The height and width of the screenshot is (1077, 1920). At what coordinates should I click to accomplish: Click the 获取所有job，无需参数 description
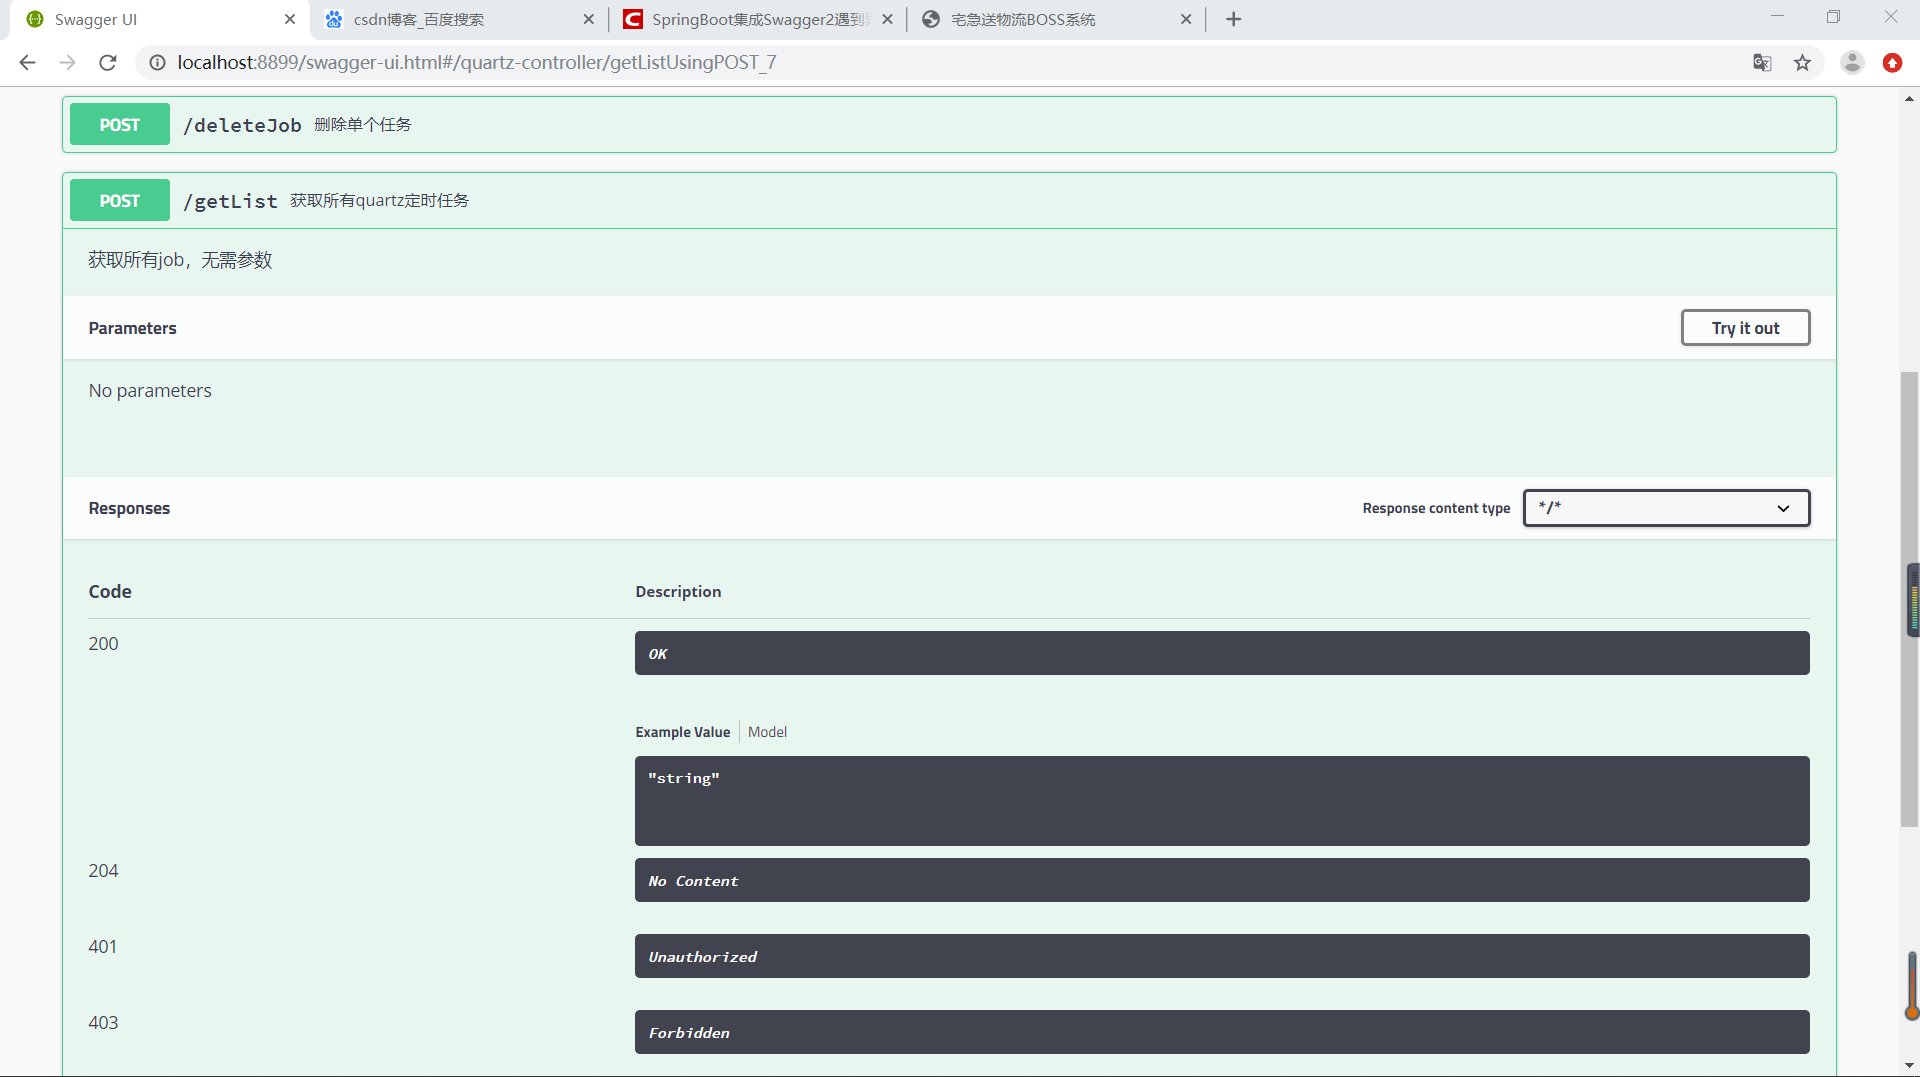[x=180, y=260]
